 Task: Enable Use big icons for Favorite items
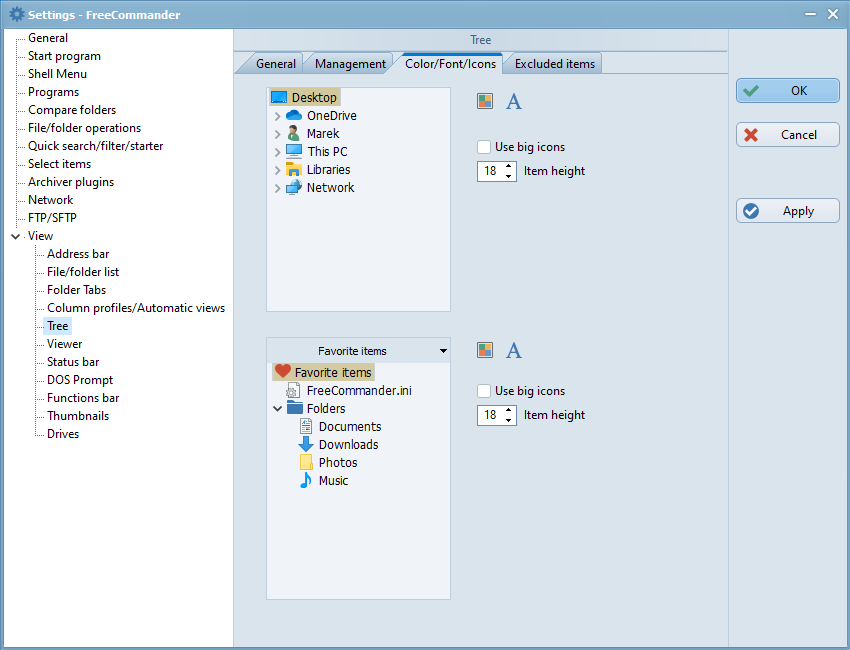(x=485, y=391)
